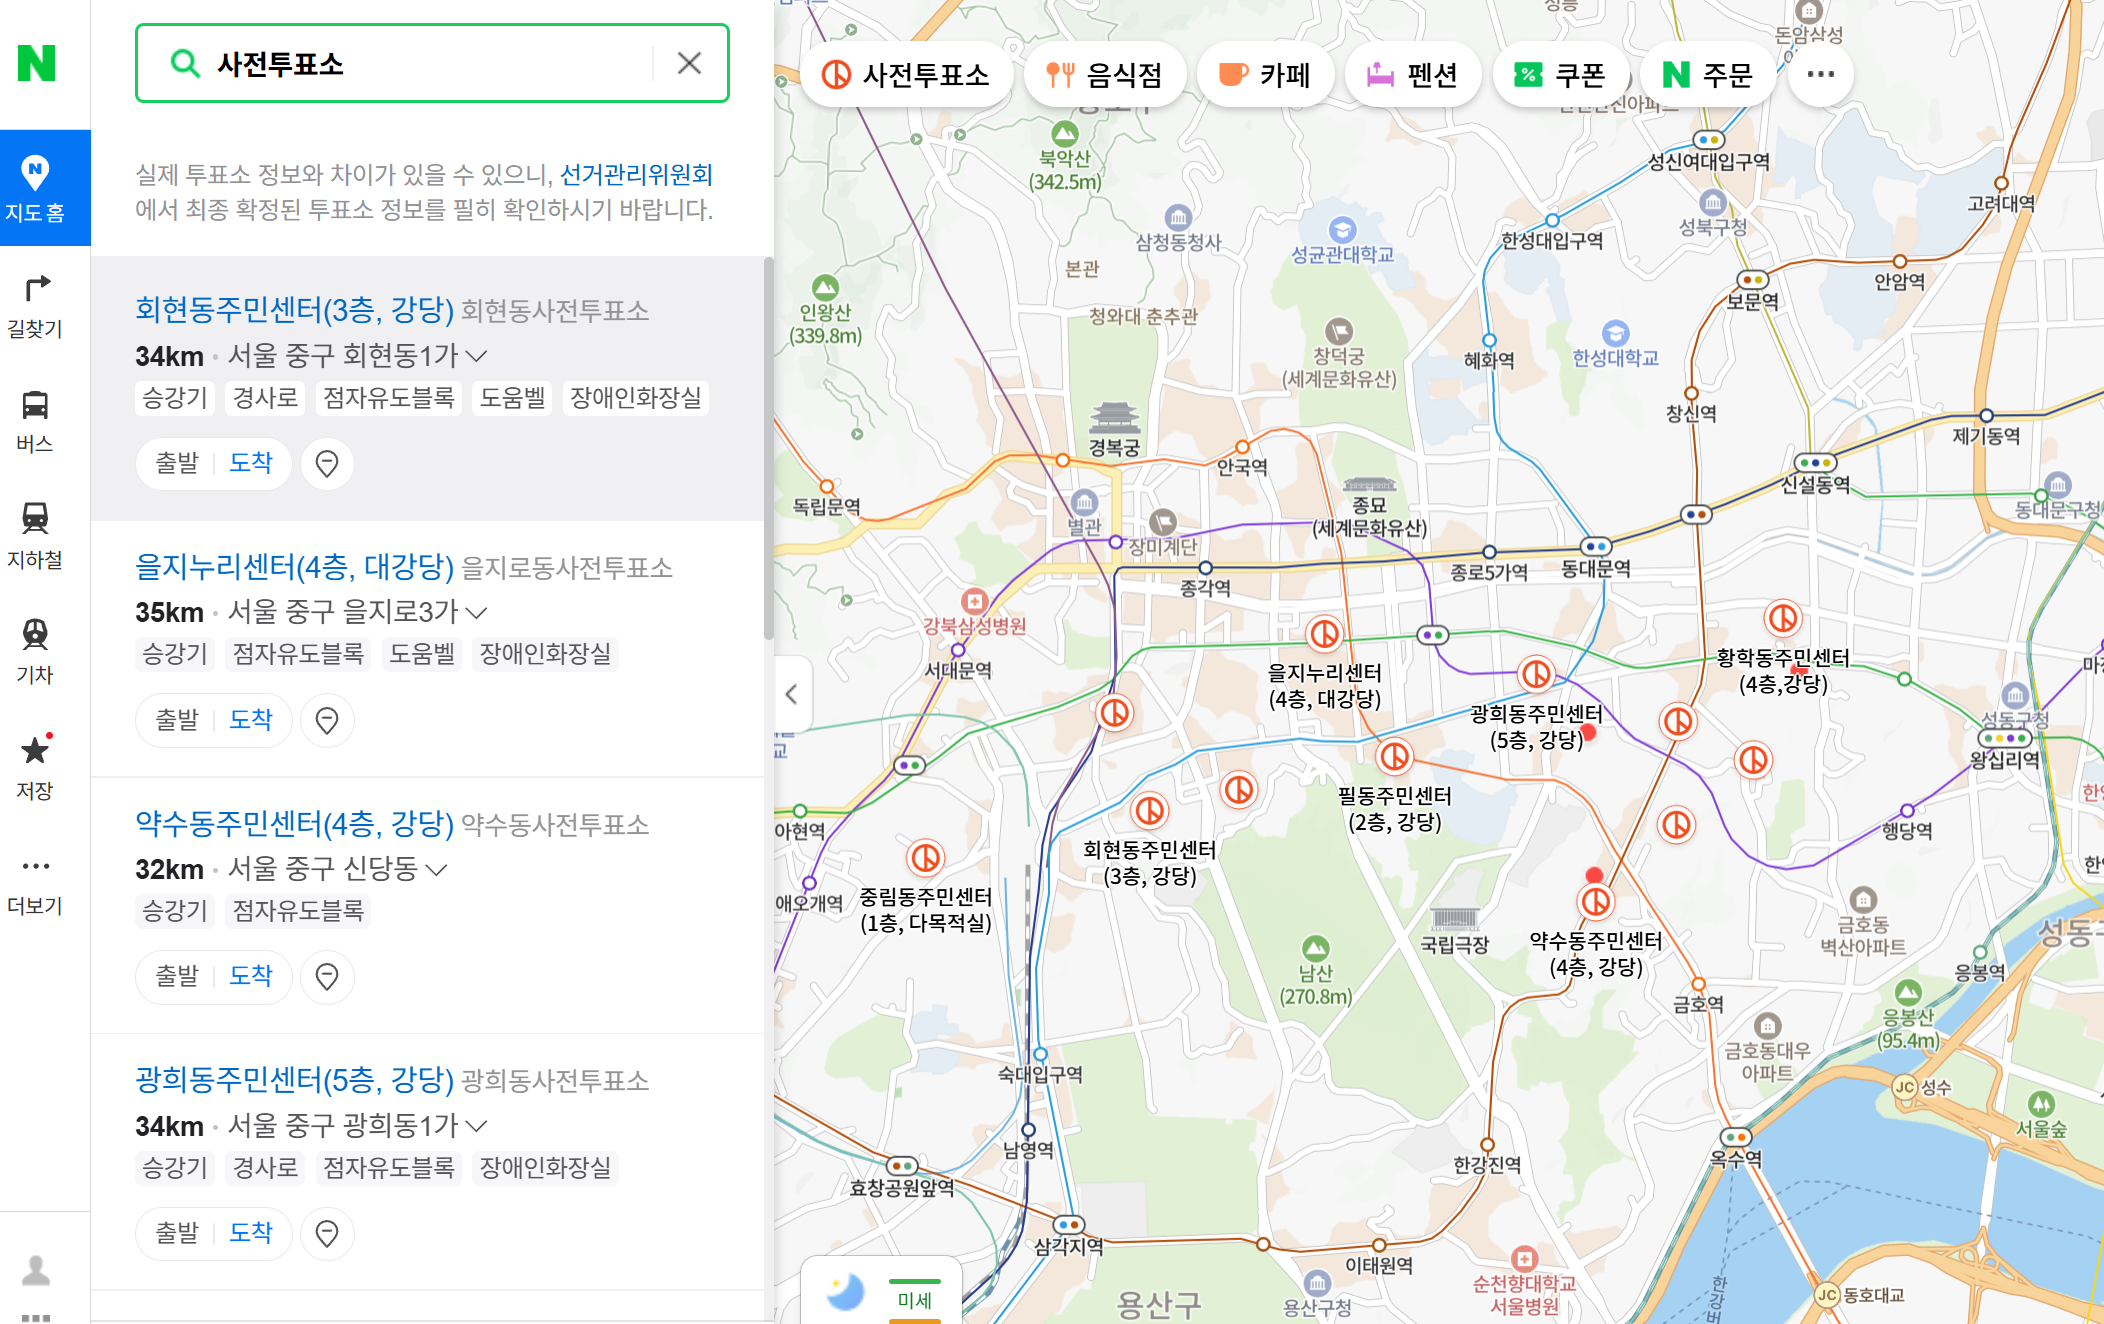Expand the 신당동 address details
Viewport: 2104px width, 1324px height.
[435, 869]
